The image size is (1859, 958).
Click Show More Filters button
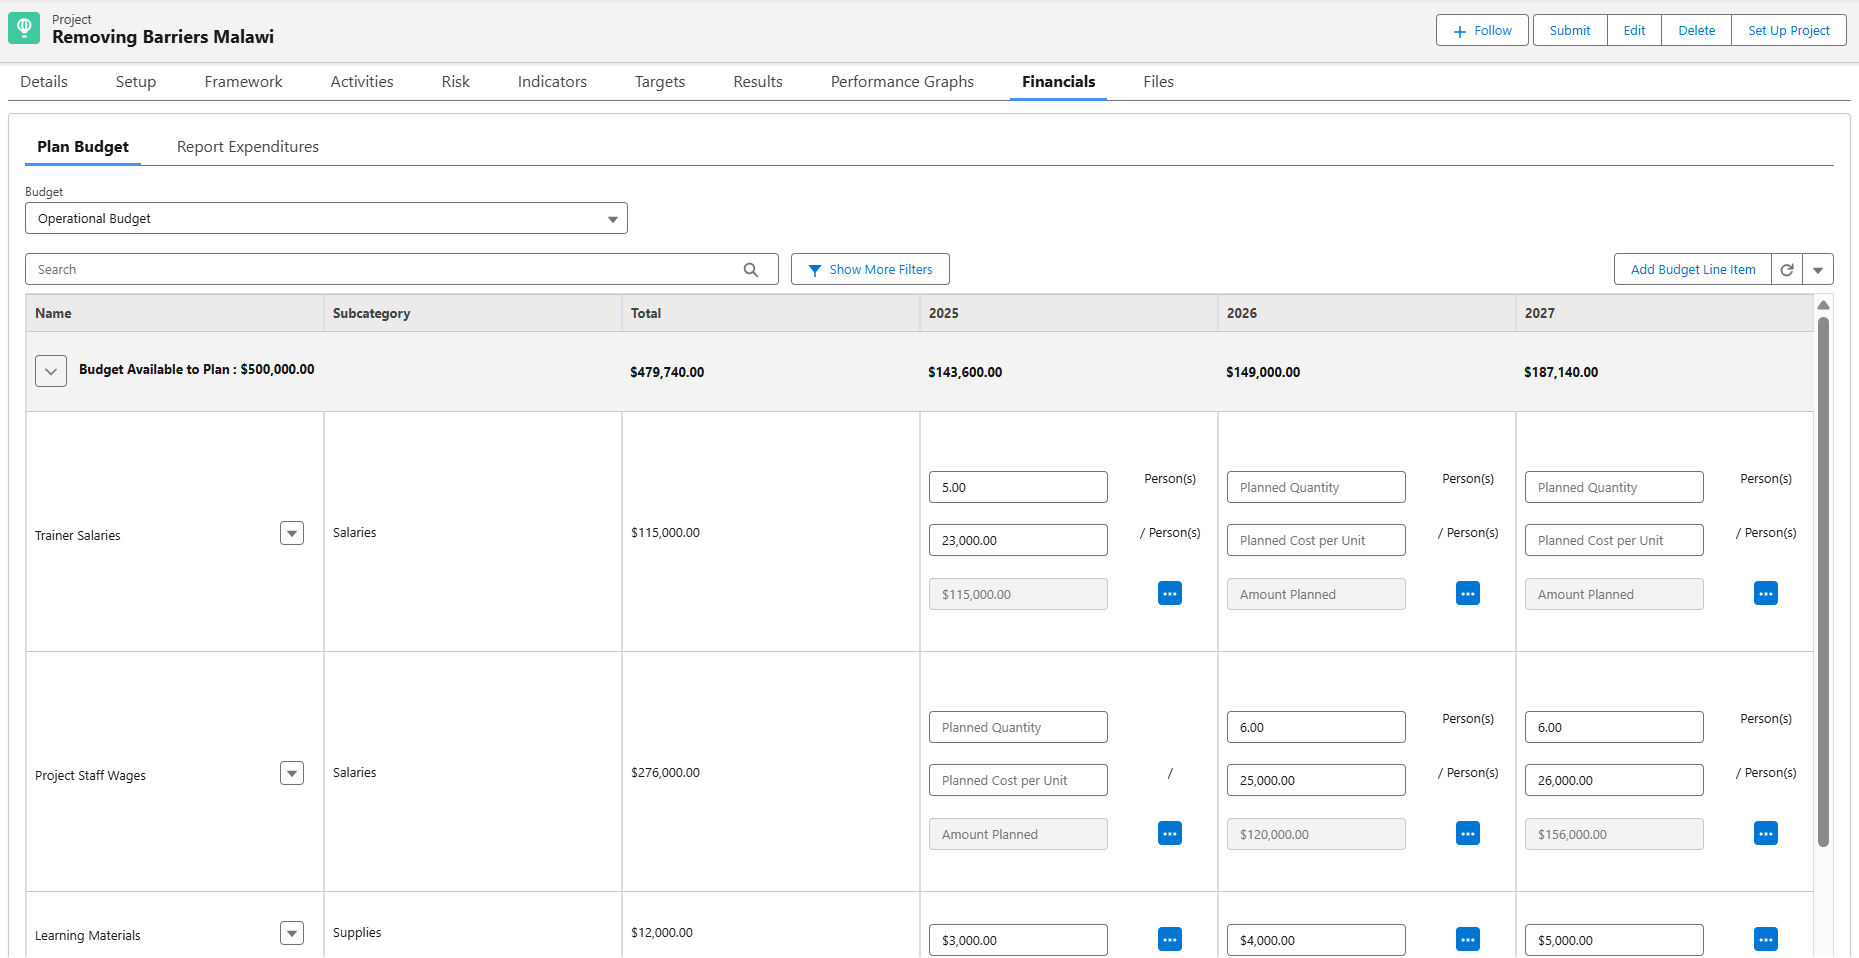pos(870,270)
